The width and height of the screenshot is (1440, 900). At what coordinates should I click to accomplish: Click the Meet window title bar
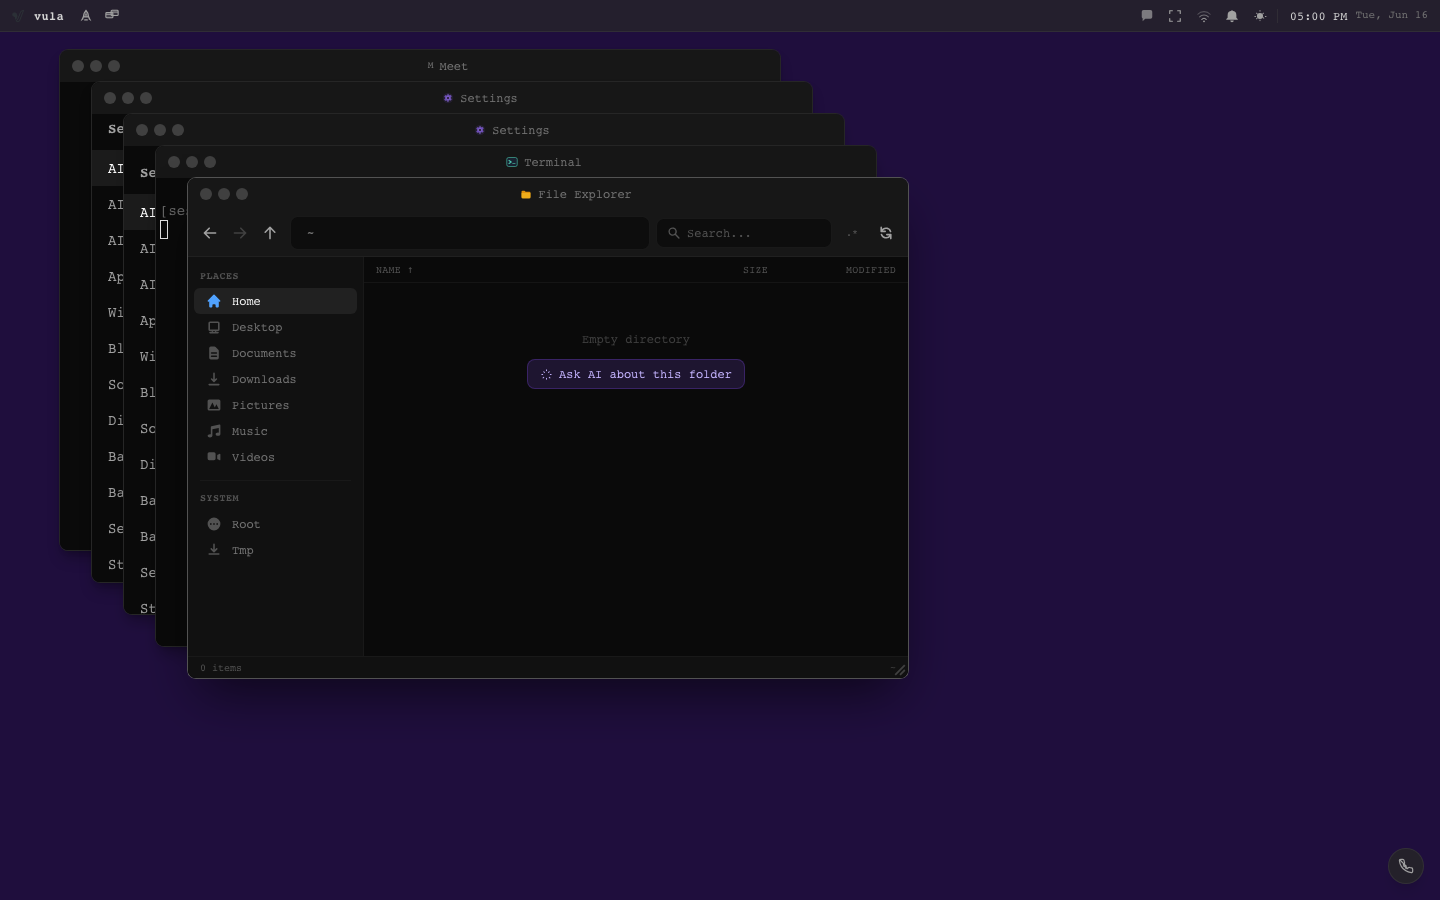[x=420, y=66]
